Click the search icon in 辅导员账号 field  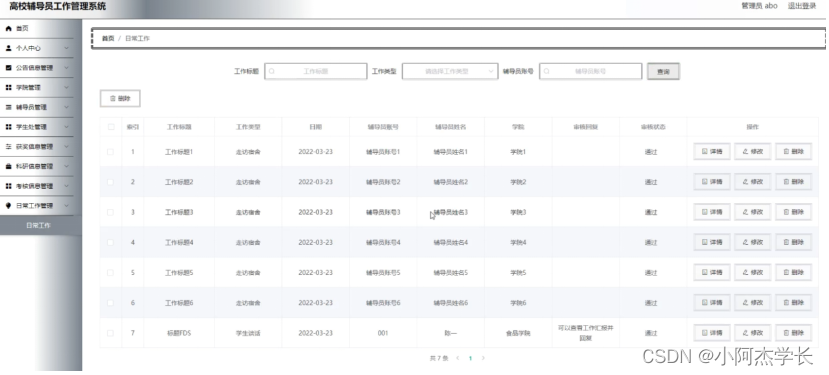pyautogui.click(x=547, y=71)
